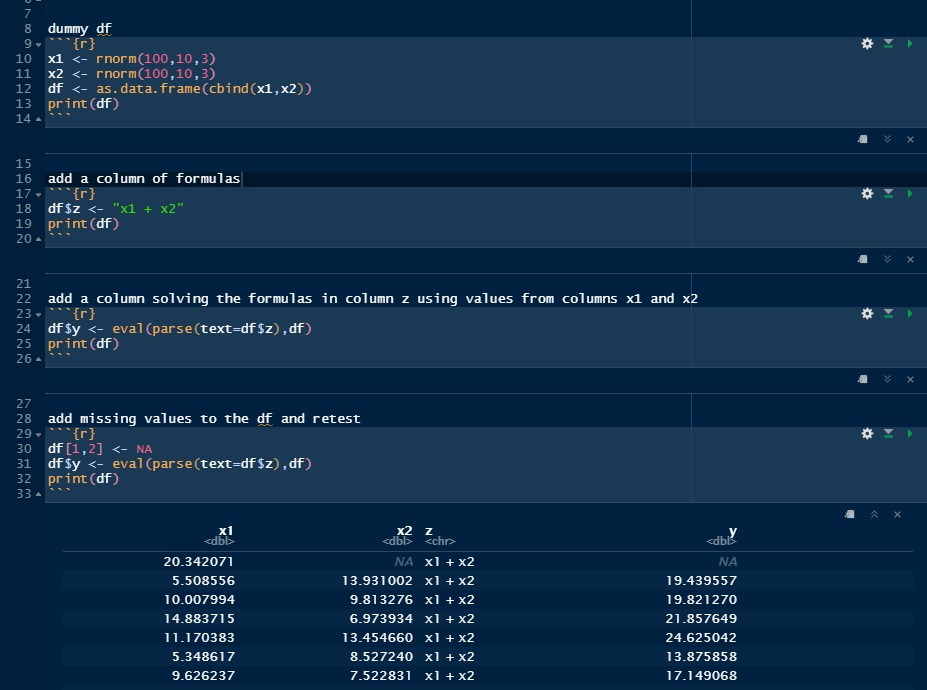Click the df$z <- "x1 + x2" code line
Screen dimensions: 927x690
coord(116,209)
